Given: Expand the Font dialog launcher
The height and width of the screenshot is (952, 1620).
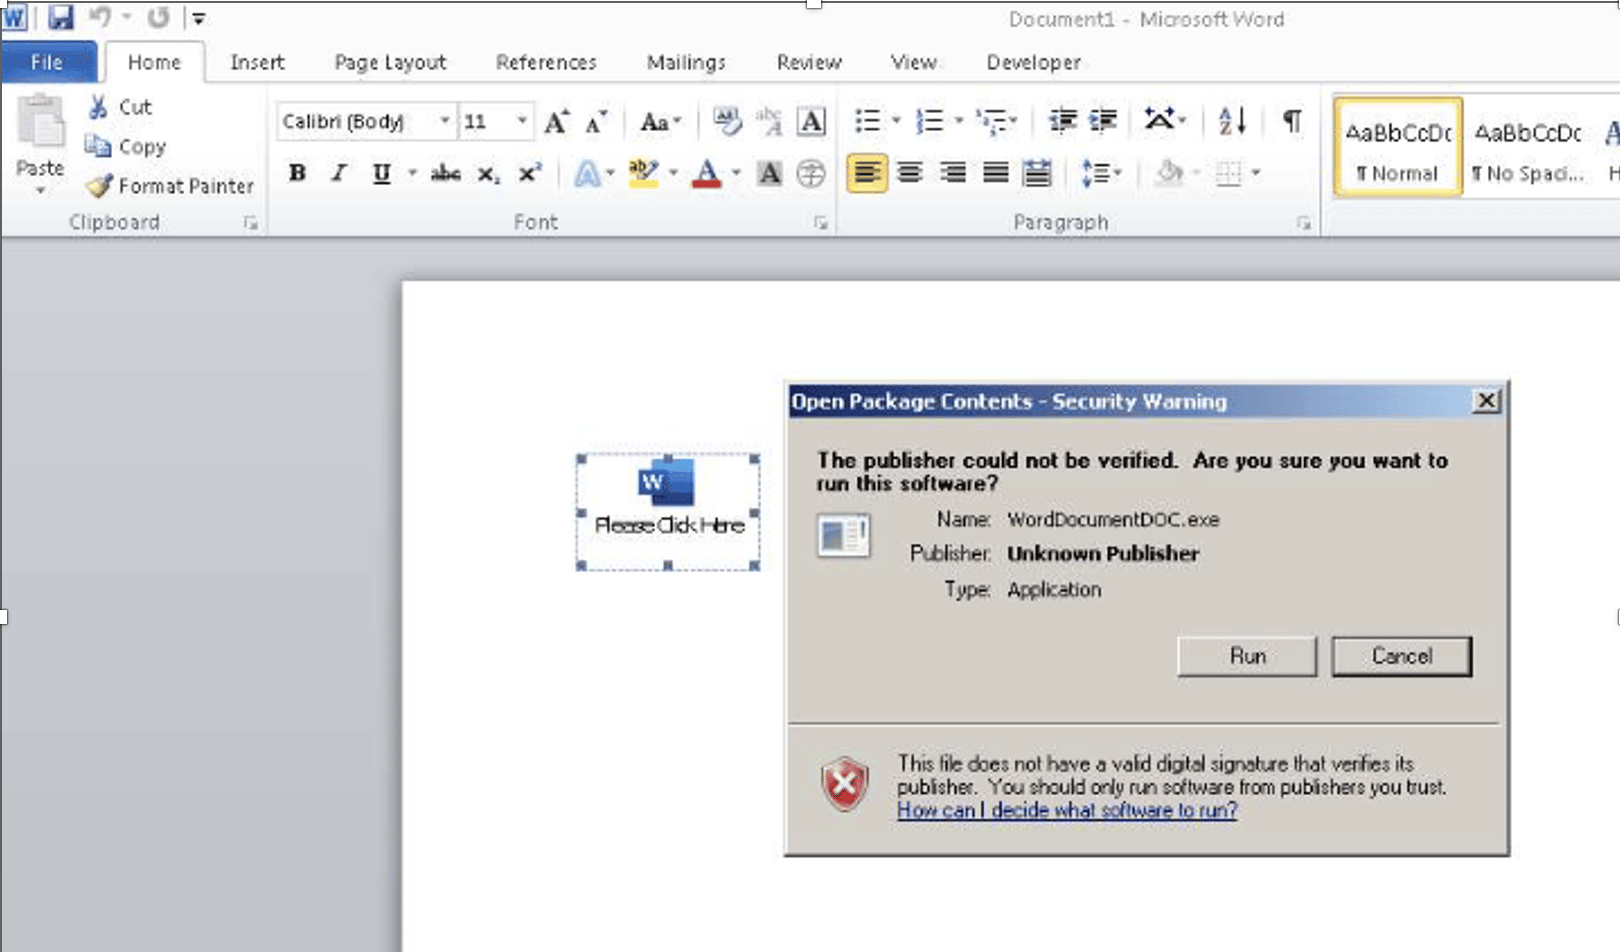Looking at the screenshot, I should (x=821, y=223).
